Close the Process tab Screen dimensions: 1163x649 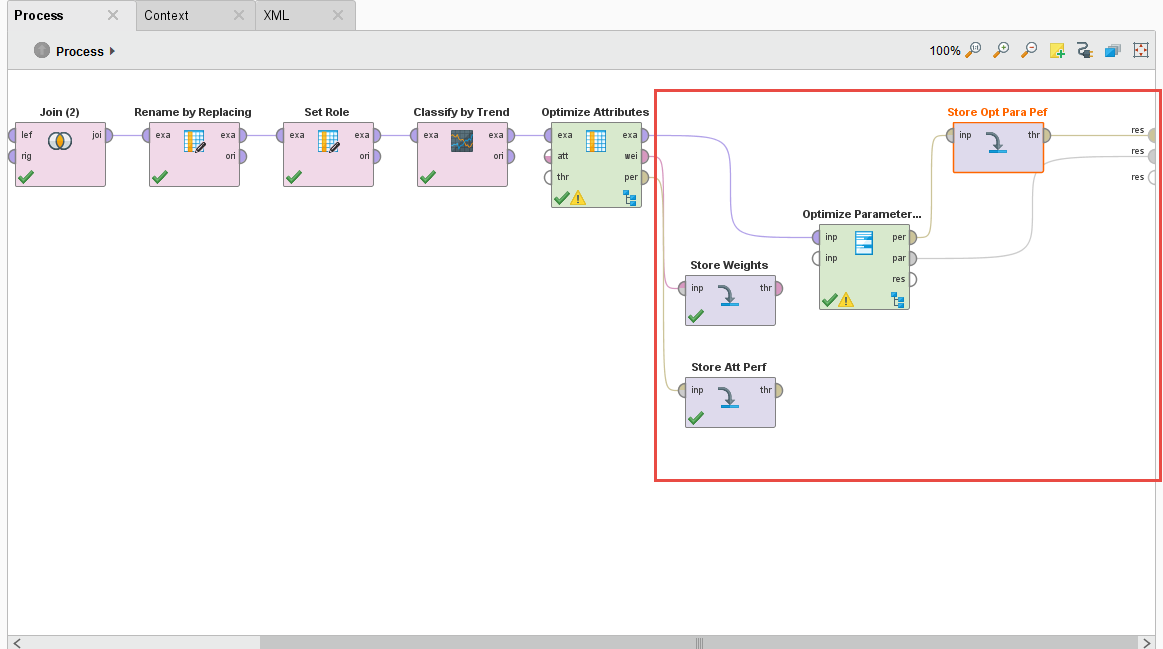(113, 15)
